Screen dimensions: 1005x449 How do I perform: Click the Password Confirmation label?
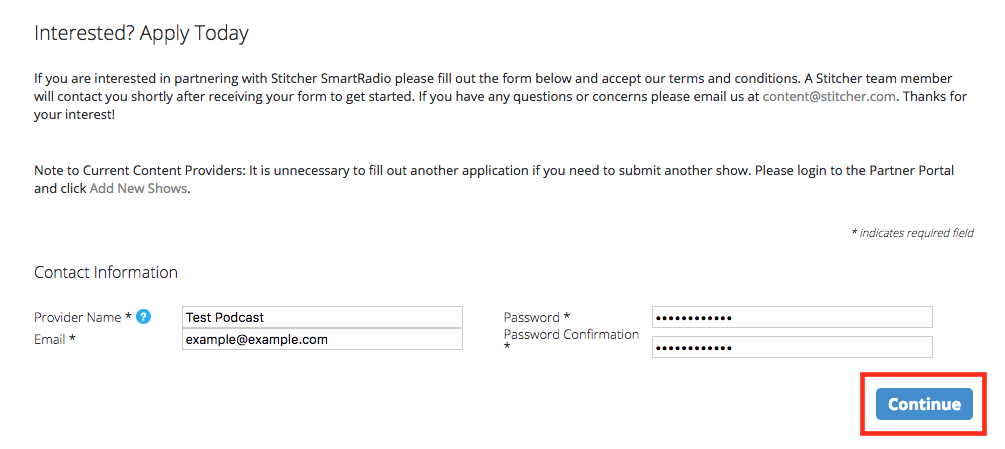[571, 341]
